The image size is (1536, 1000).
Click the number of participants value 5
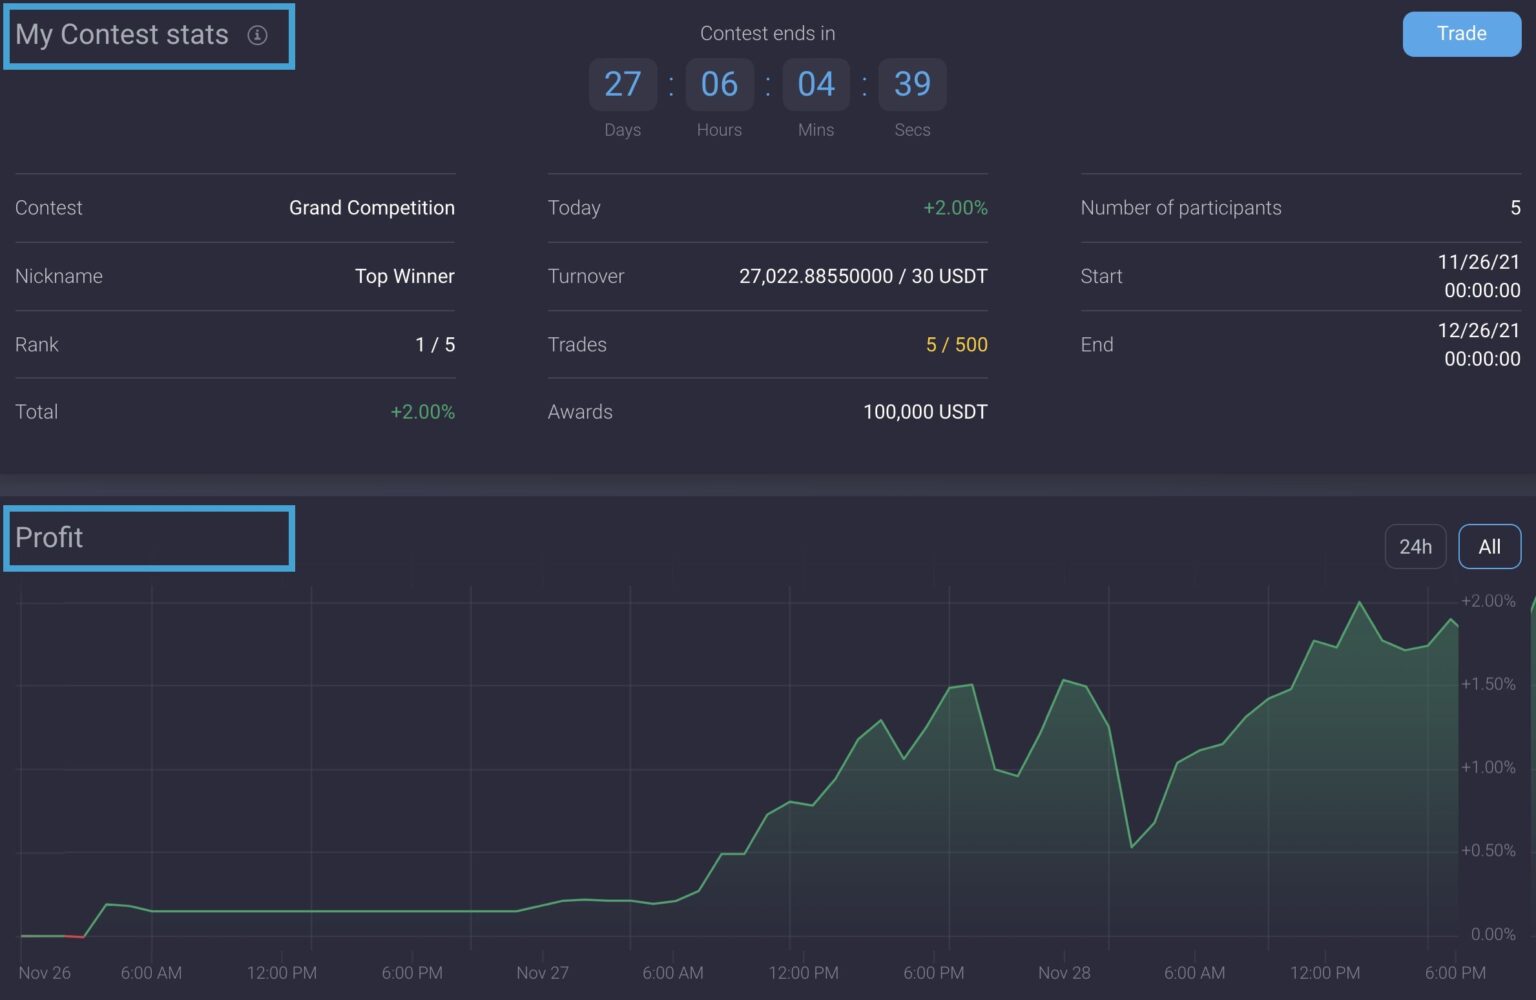(1515, 208)
